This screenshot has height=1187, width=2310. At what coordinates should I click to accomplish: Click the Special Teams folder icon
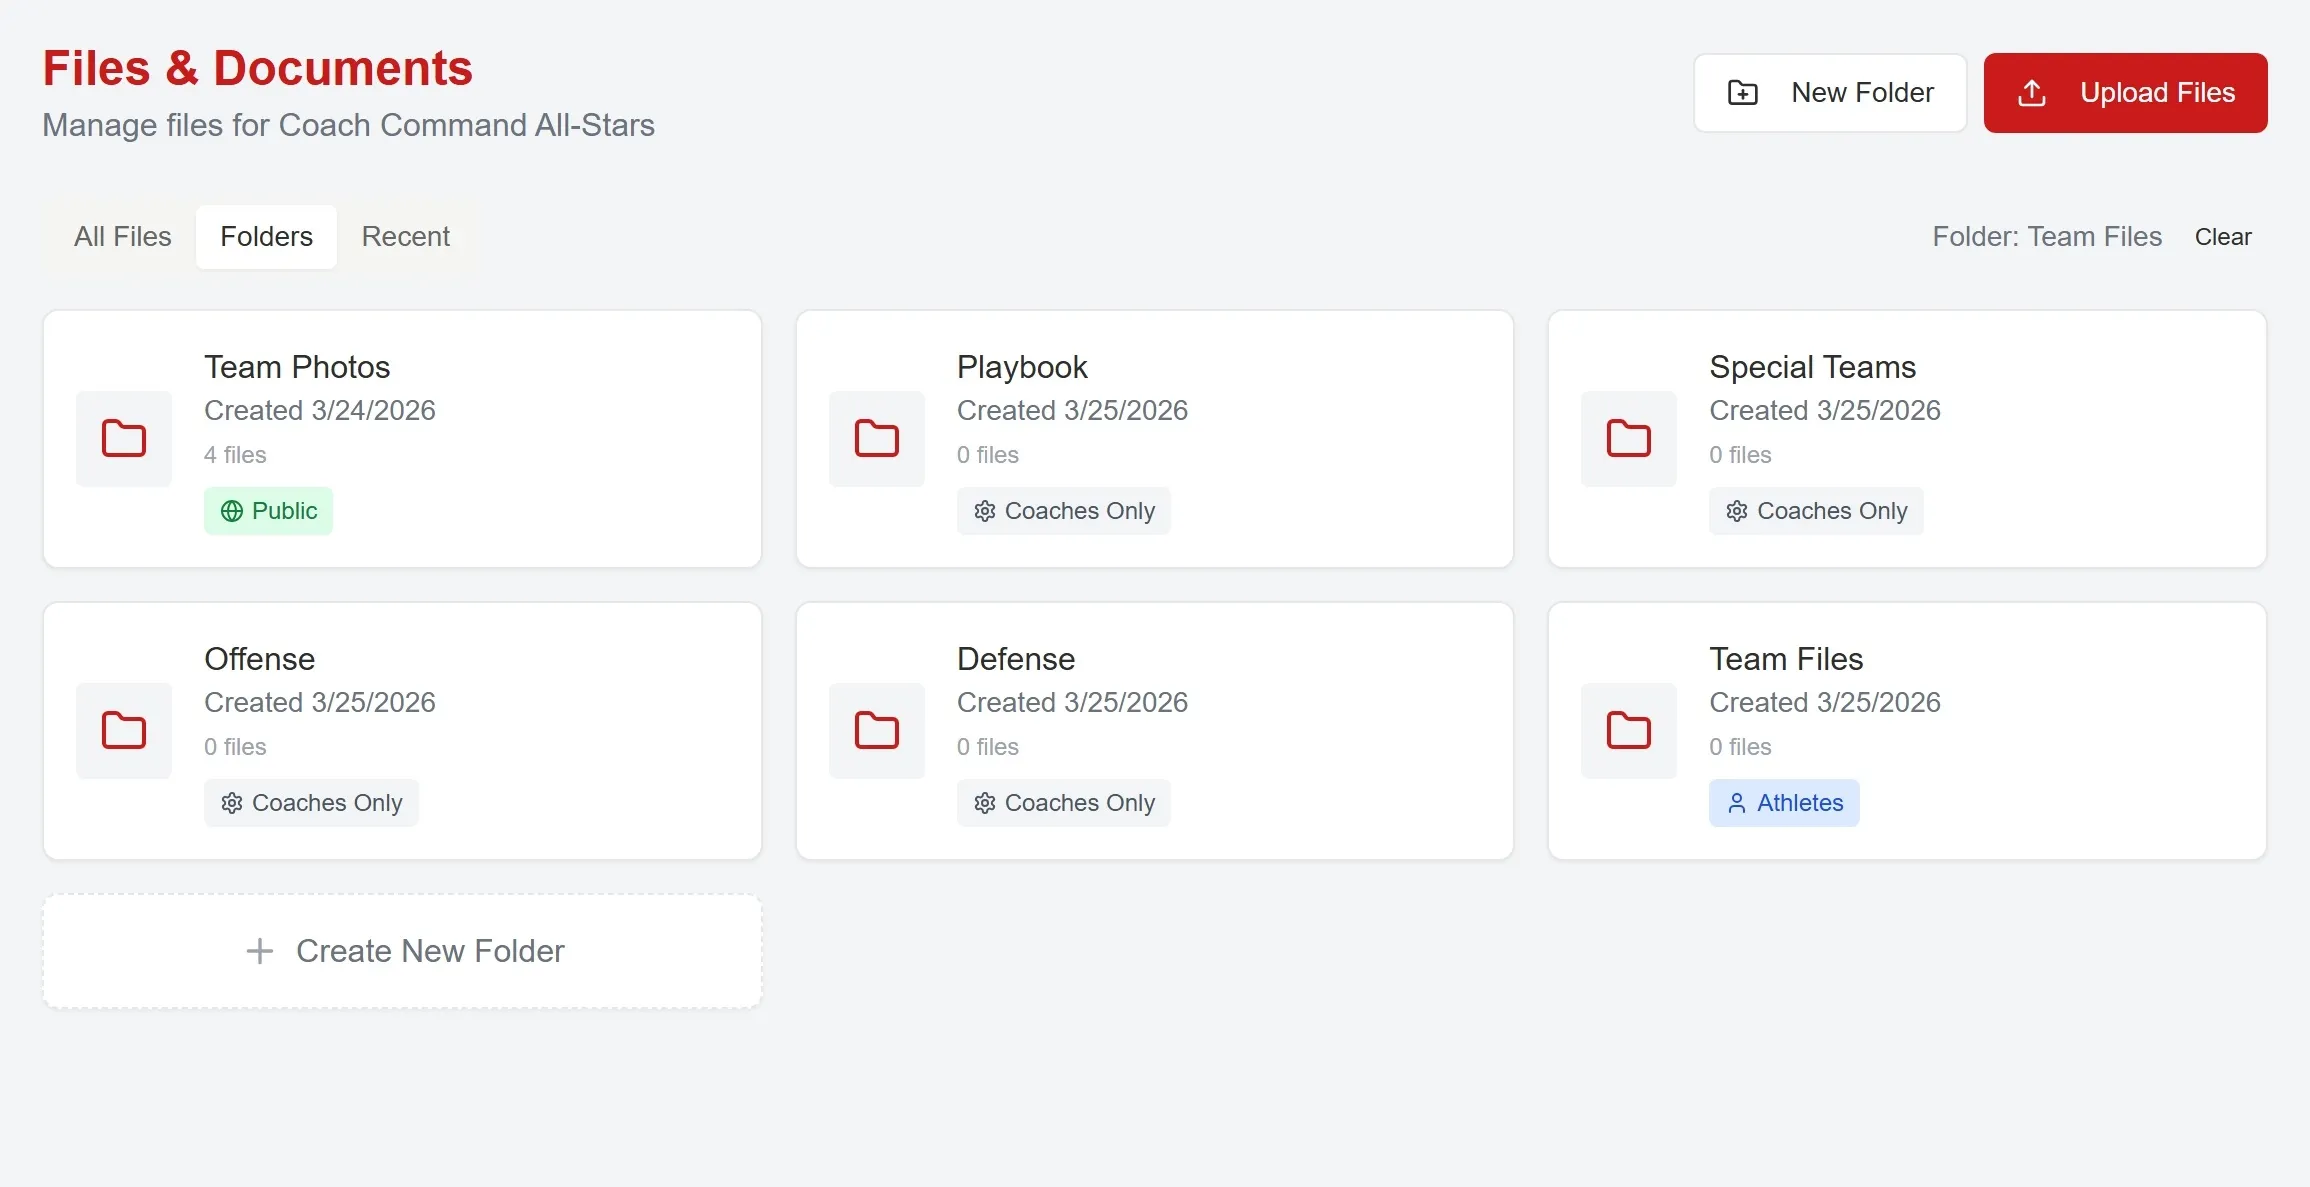coord(1628,438)
